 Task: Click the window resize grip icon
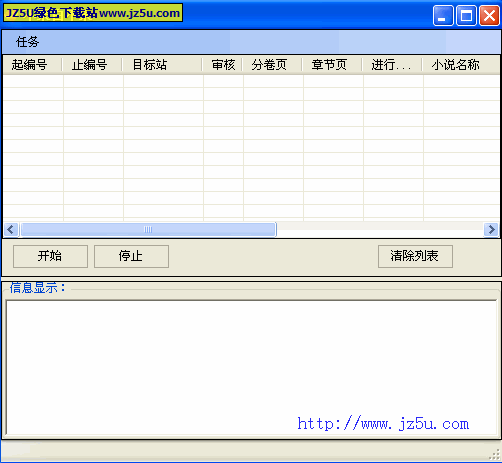point(495,455)
